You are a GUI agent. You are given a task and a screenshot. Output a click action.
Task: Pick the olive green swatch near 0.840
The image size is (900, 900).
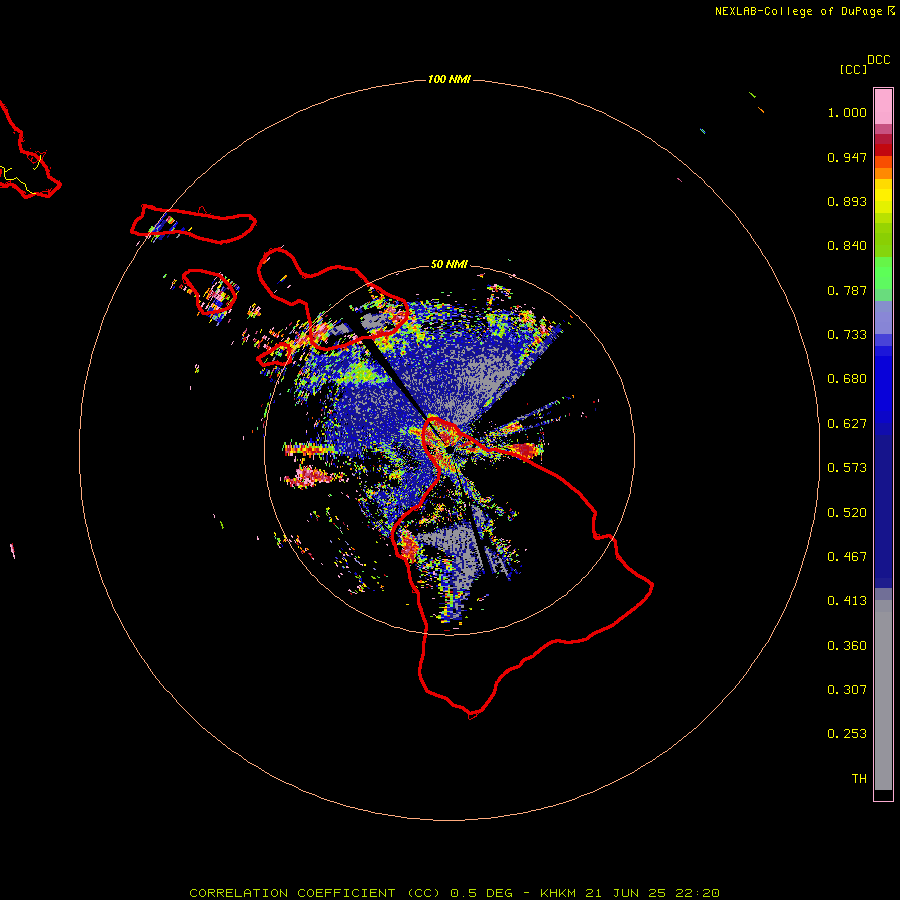pos(883,240)
